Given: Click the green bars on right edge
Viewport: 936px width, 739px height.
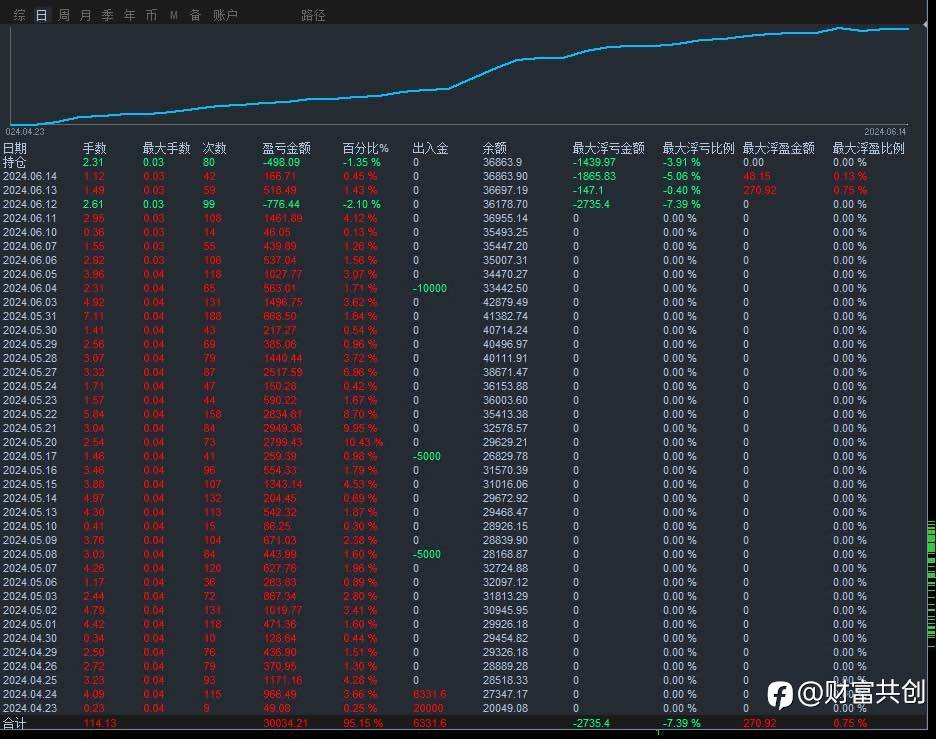Looking at the screenshot, I should [x=931, y=583].
